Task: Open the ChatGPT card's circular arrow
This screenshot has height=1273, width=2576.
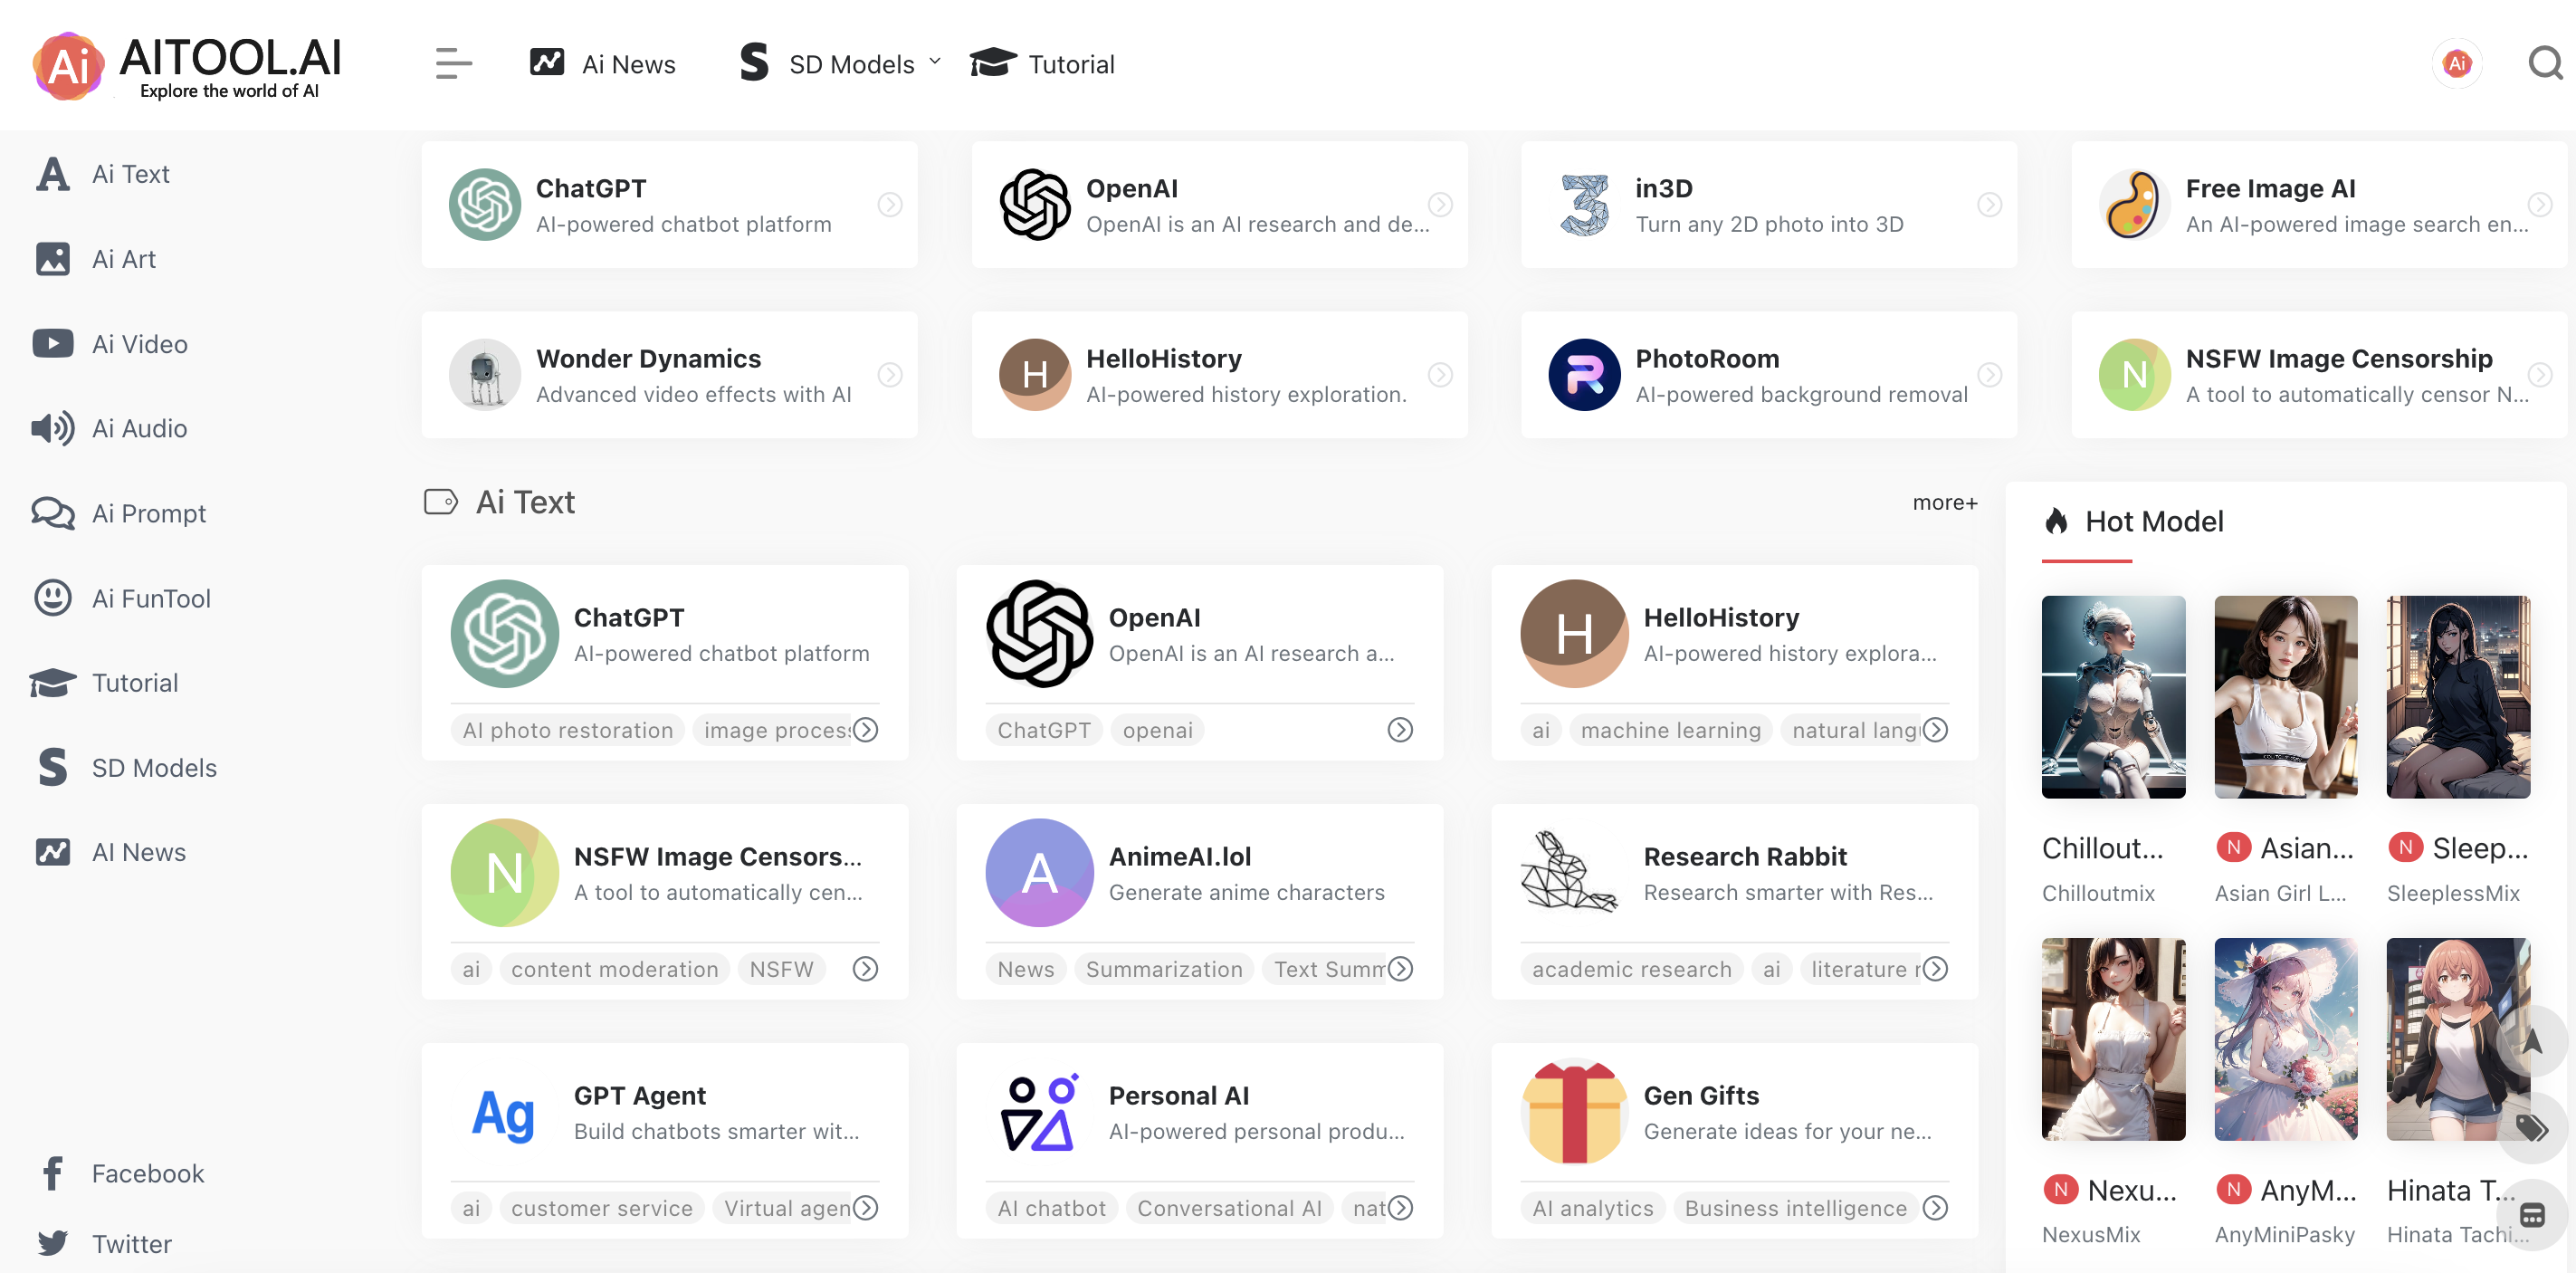Action: pyautogui.click(x=890, y=204)
